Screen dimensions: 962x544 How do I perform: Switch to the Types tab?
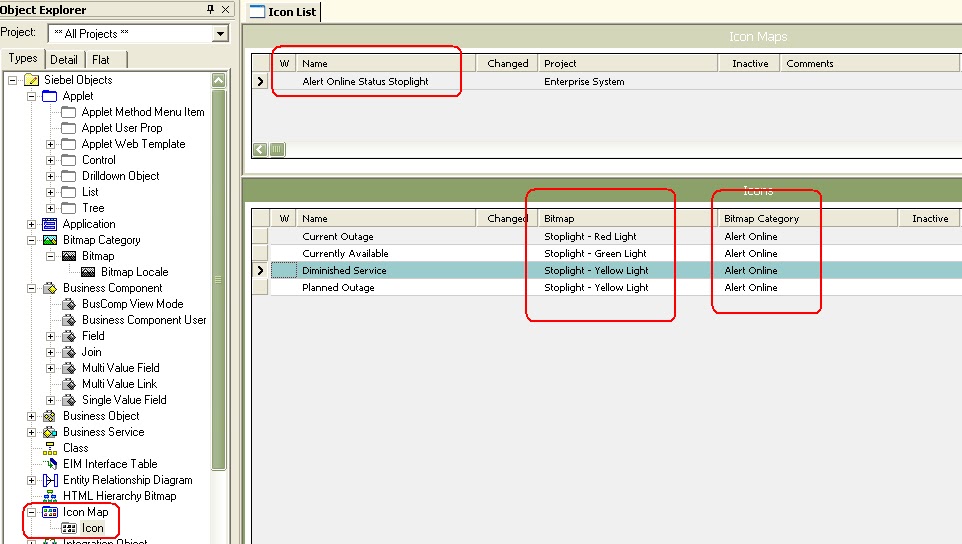(x=23, y=58)
